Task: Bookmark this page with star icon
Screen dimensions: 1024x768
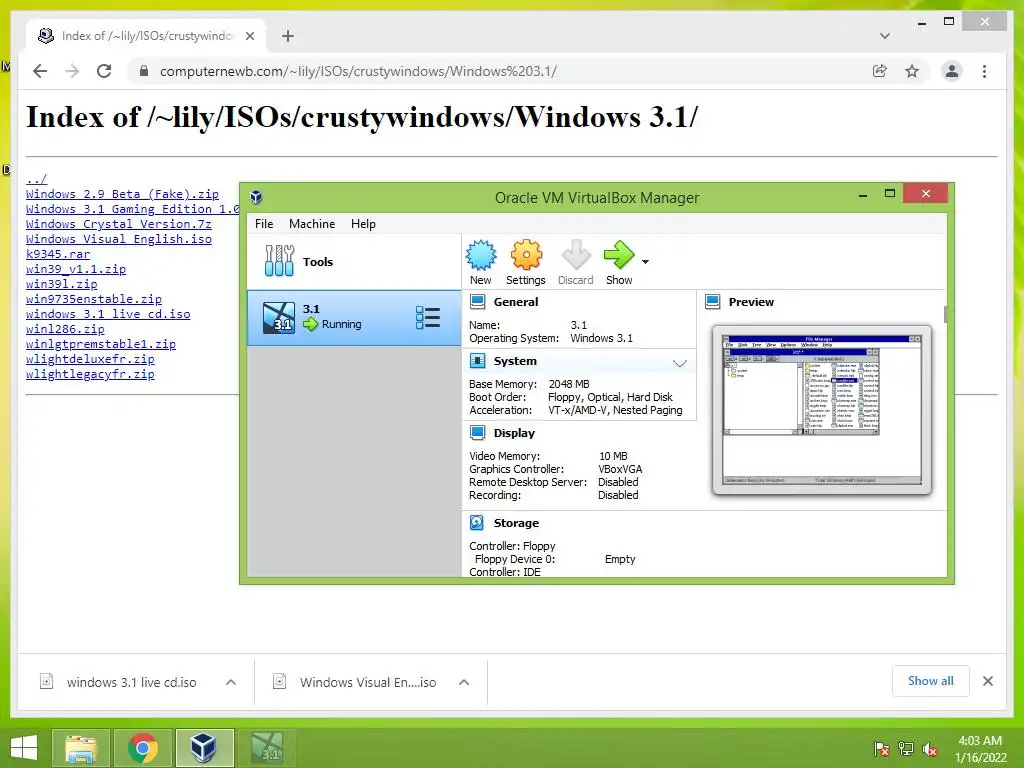Action: (x=912, y=71)
